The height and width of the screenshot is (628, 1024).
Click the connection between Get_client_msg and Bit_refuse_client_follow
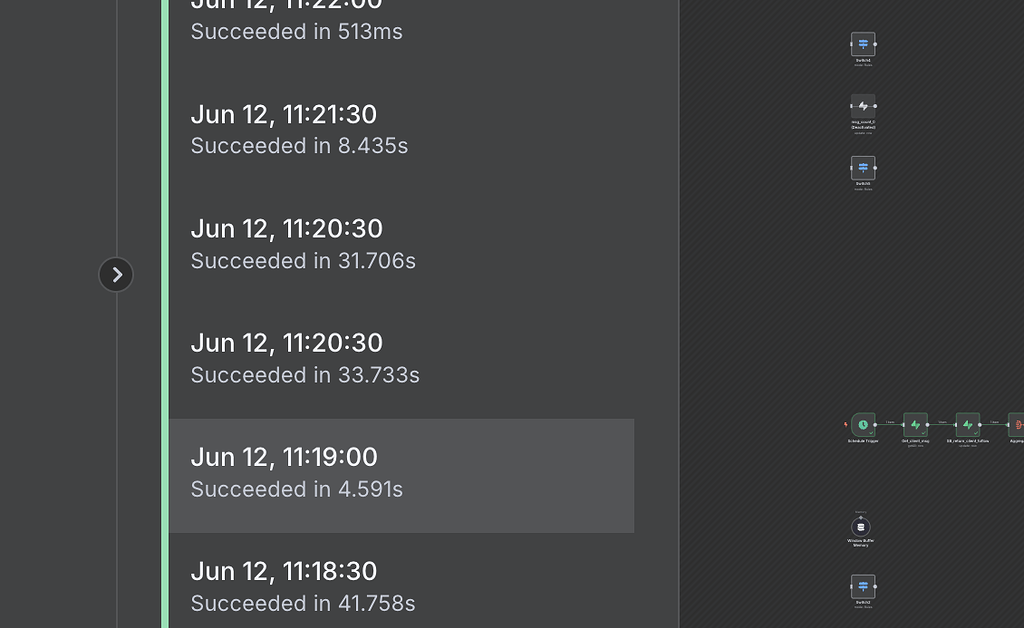point(942,424)
